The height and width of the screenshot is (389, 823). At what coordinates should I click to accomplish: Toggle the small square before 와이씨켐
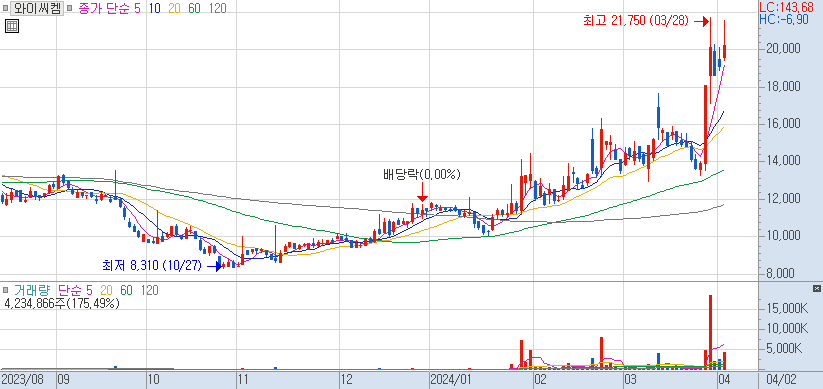click(x=5, y=8)
